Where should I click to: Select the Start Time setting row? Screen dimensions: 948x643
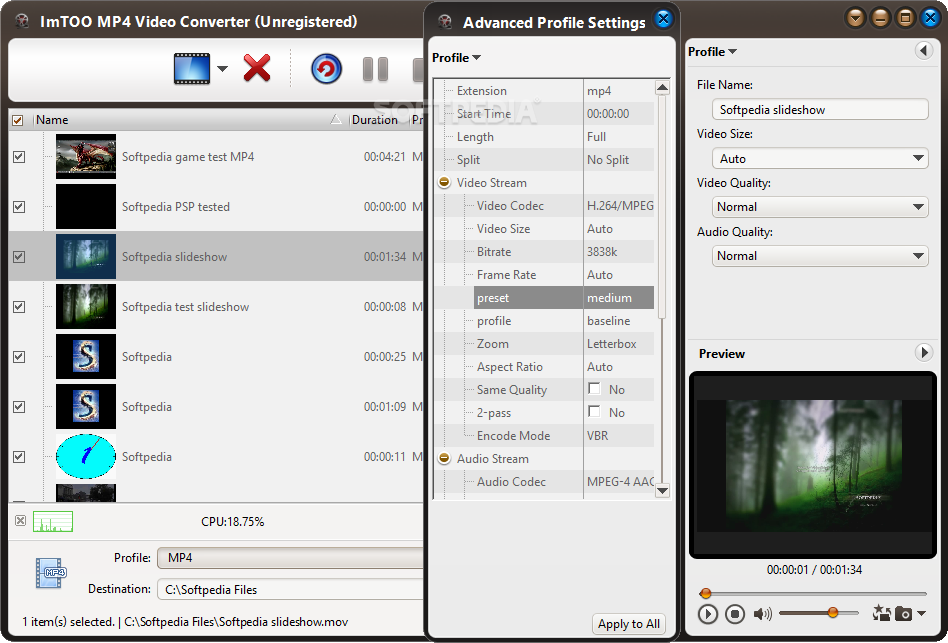point(544,114)
